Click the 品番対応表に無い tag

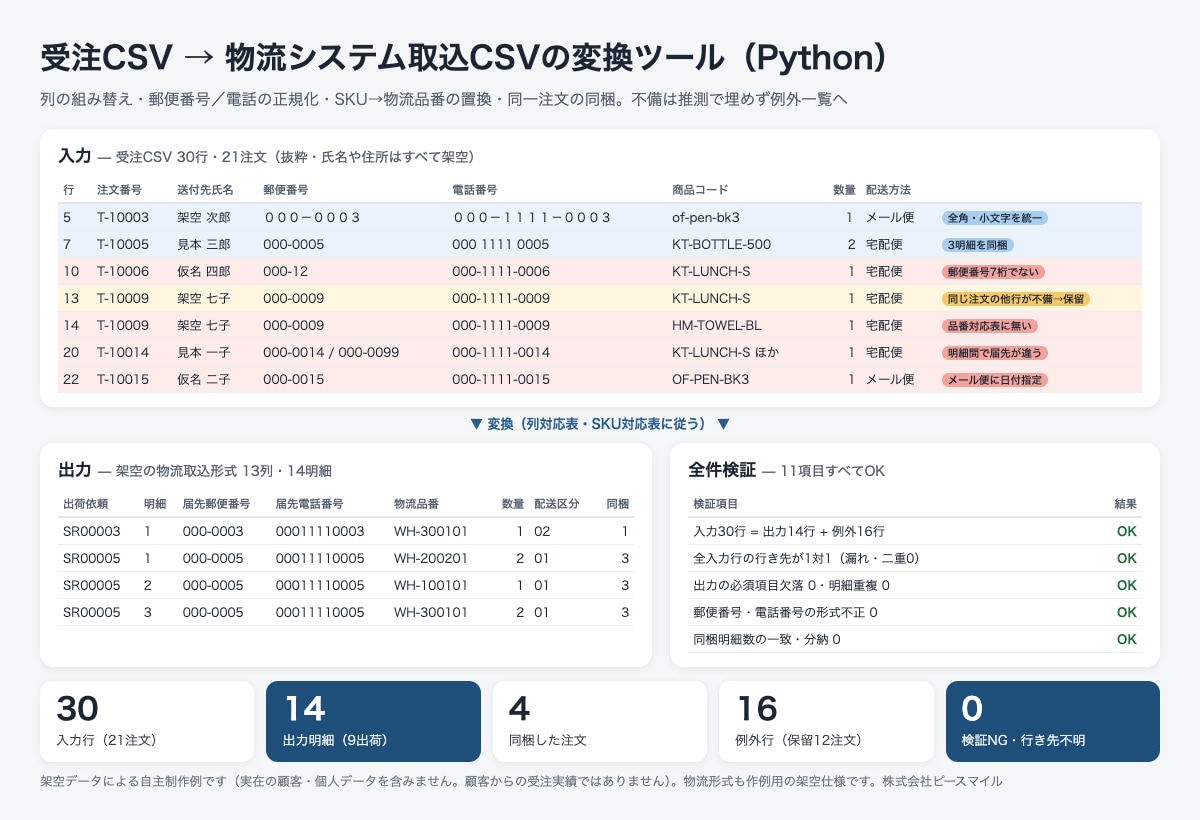(x=989, y=325)
